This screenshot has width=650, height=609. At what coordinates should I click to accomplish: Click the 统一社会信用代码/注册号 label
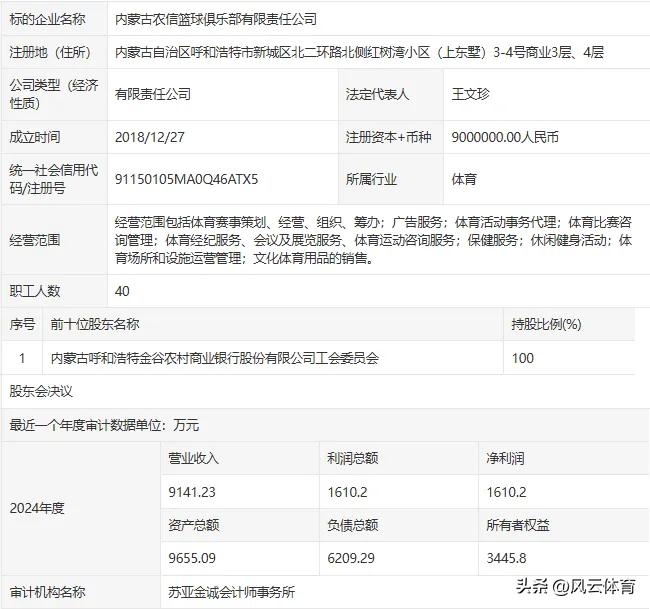(x=54, y=179)
